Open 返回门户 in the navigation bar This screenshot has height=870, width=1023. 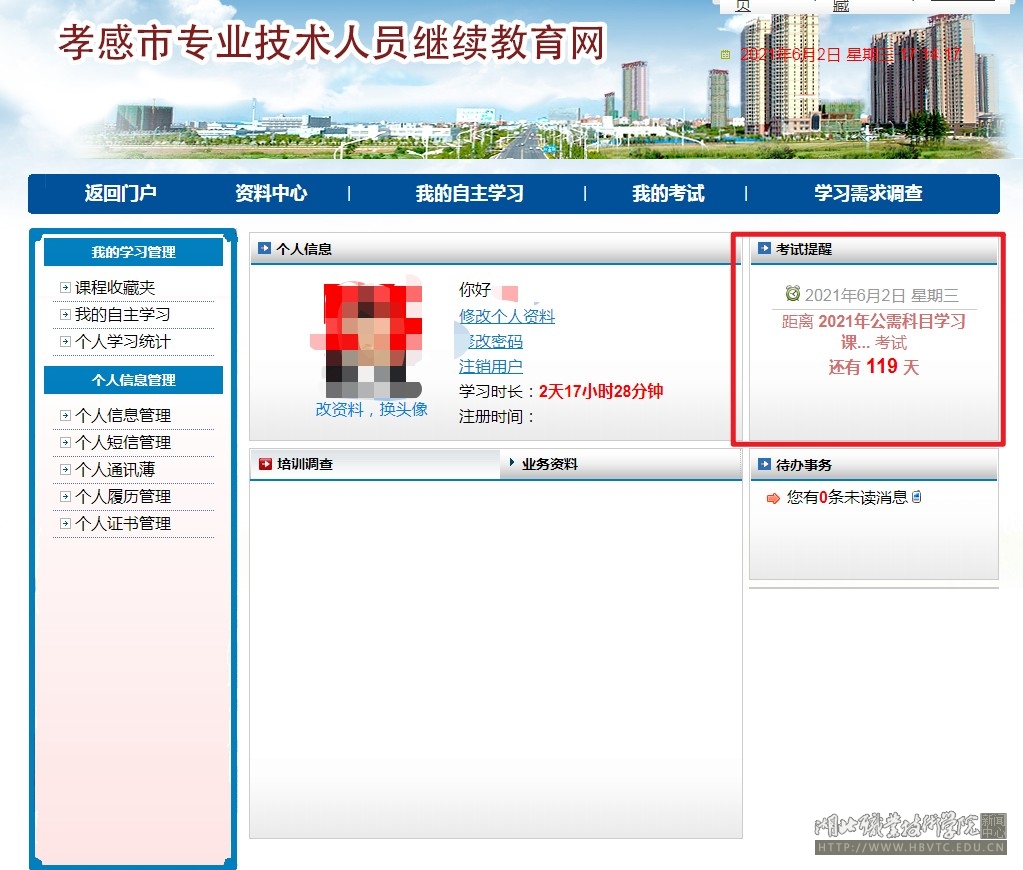pyautogui.click(x=120, y=194)
